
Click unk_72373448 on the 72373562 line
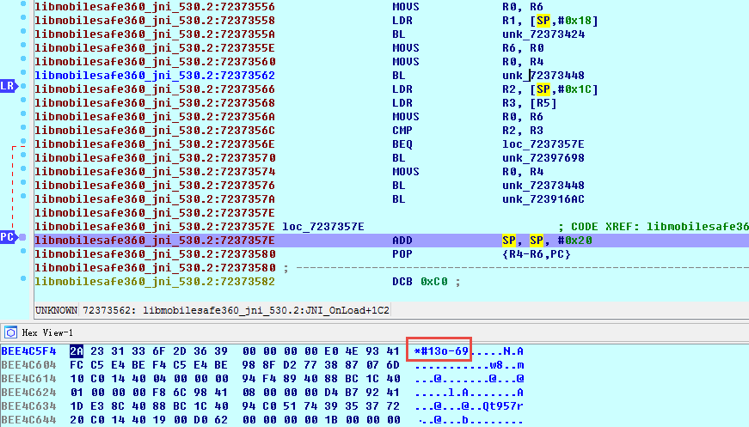point(543,75)
